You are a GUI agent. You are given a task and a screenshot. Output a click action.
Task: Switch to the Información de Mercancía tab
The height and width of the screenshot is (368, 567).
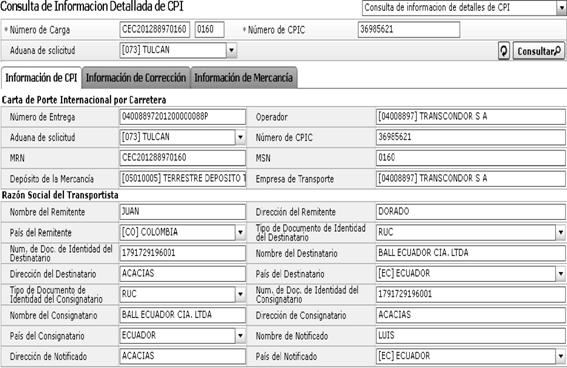point(244,77)
